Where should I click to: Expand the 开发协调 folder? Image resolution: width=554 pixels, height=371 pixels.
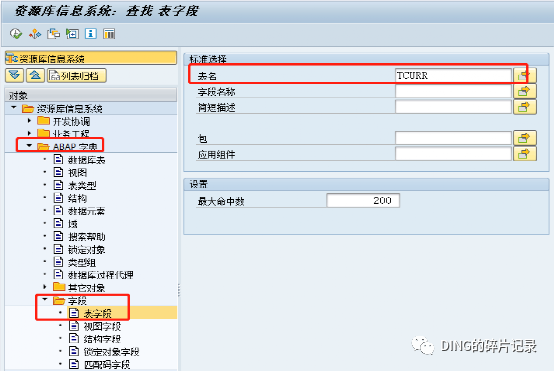pyautogui.click(x=29, y=121)
